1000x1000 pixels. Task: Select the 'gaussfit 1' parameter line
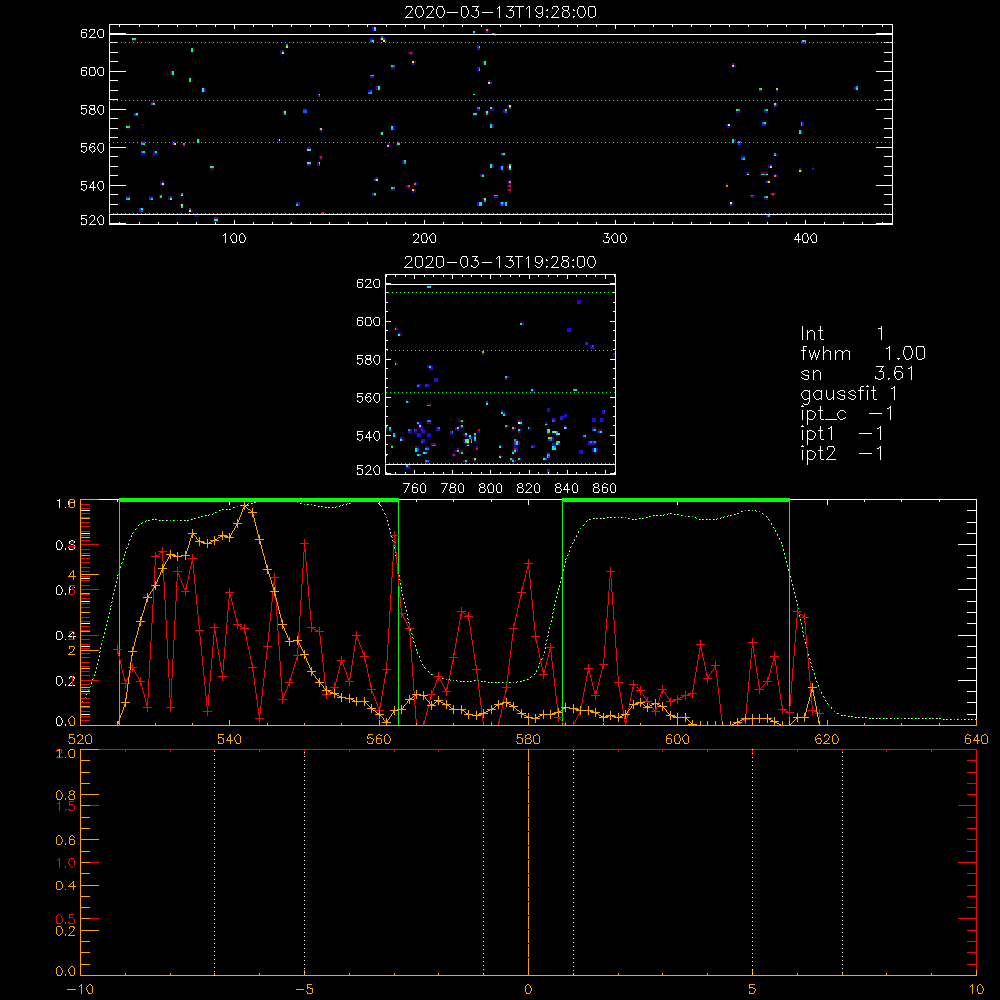click(849, 393)
